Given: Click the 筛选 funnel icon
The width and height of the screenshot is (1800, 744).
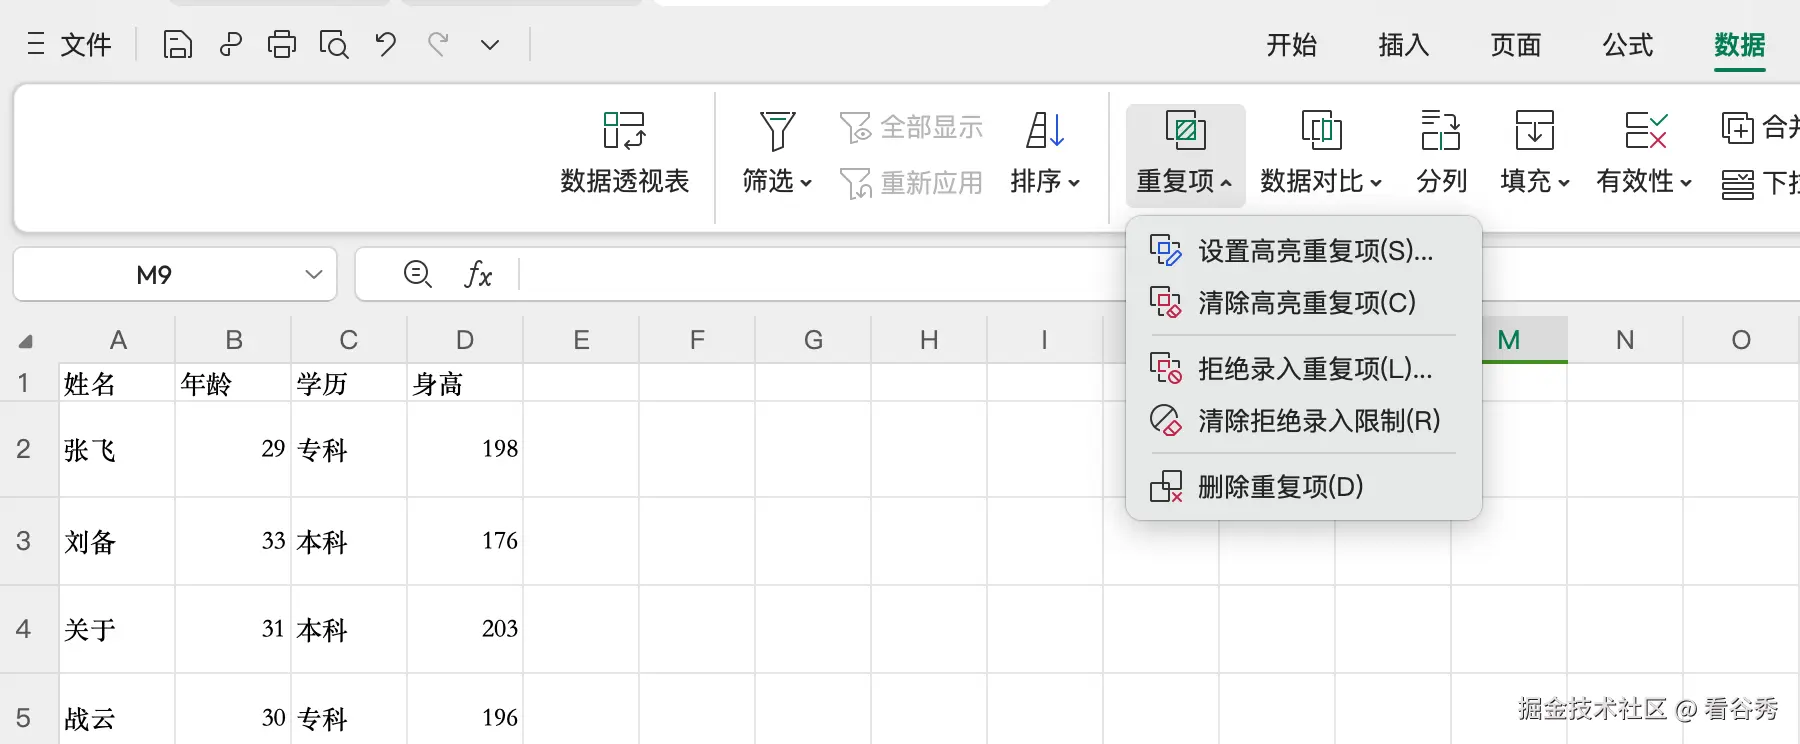Looking at the screenshot, I should 777,130.
